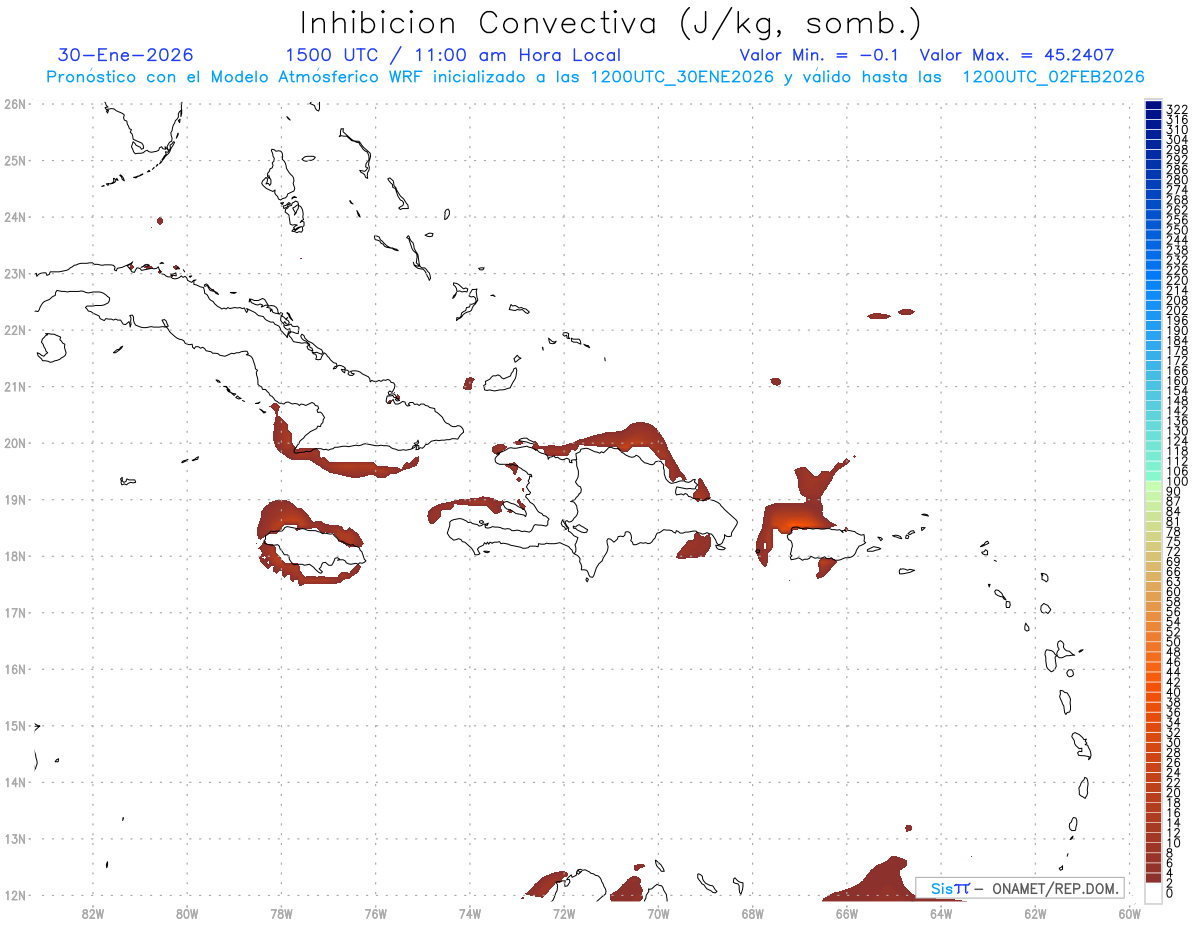Click latitude label 23N
This screenshot has height=927, width=1200.
click(14, 273)
